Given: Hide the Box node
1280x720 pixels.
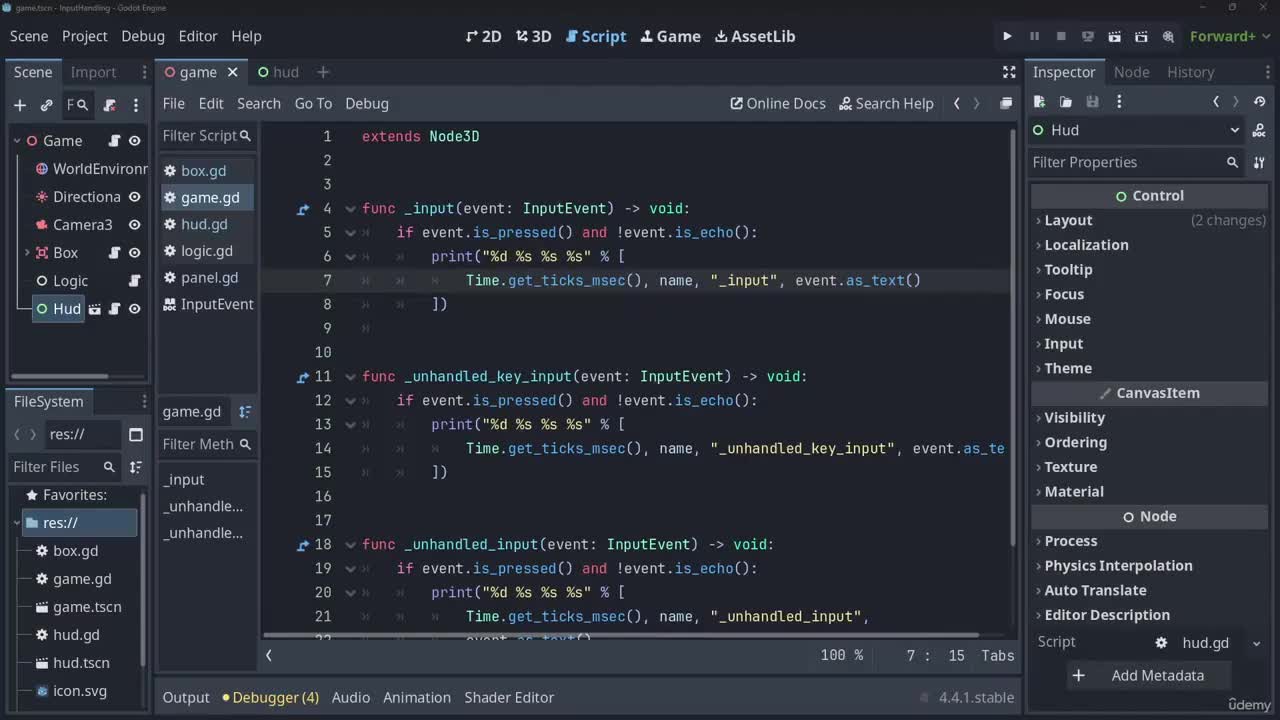Looking at the screenshot, I should (134, 253).
